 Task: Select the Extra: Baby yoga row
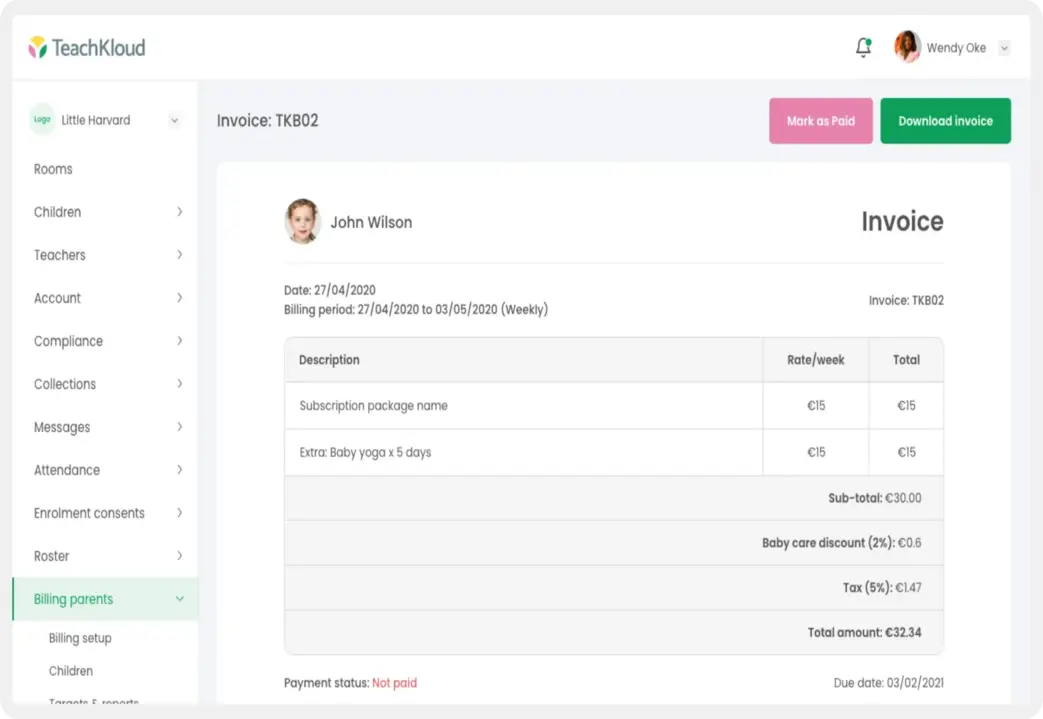613,452
